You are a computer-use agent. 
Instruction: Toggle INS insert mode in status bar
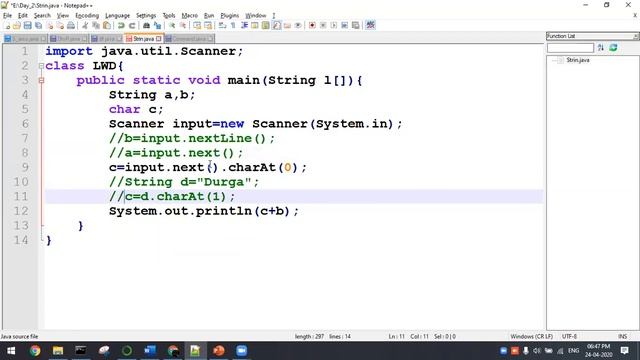[622, 336]
